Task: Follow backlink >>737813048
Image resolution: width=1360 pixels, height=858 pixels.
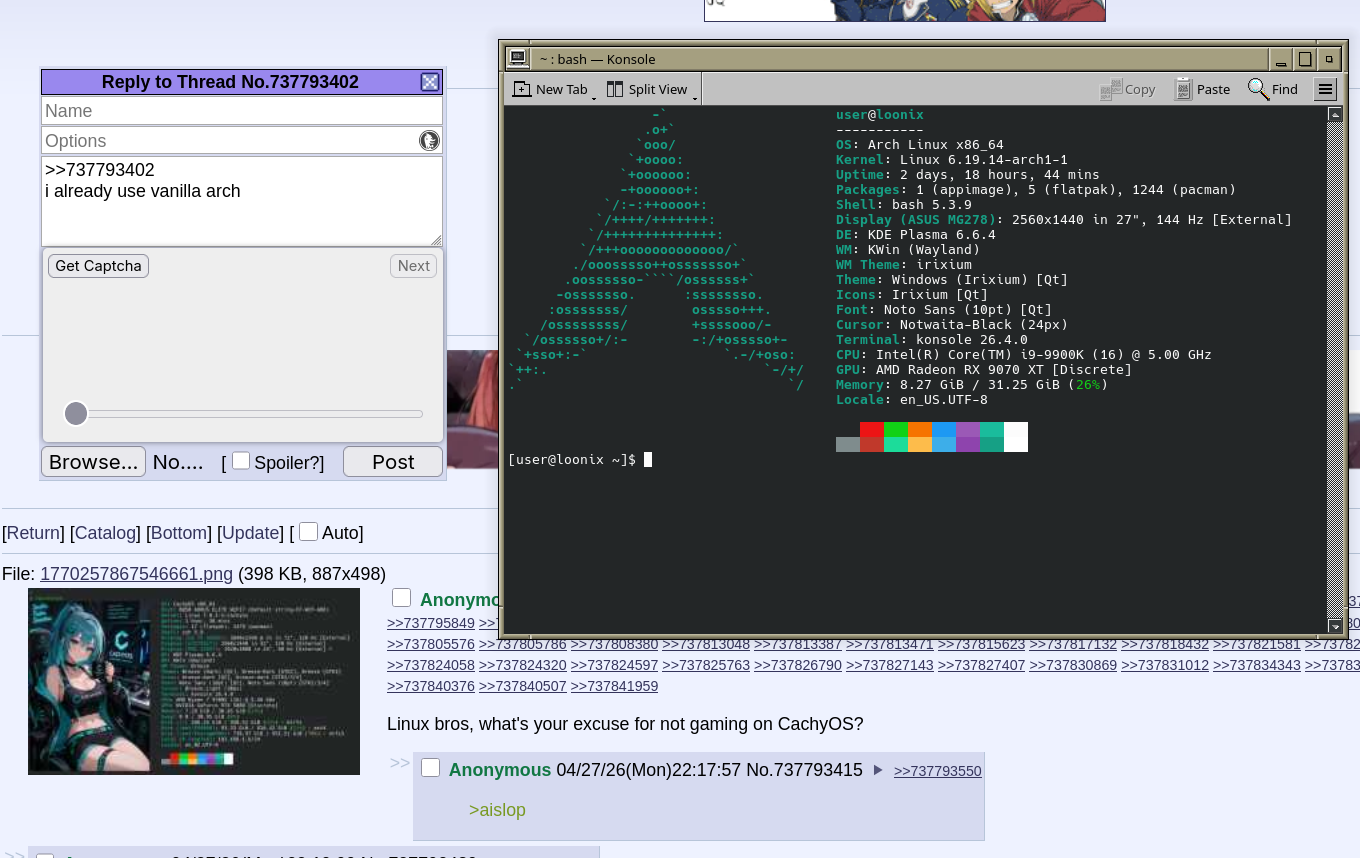Action: 706,644
